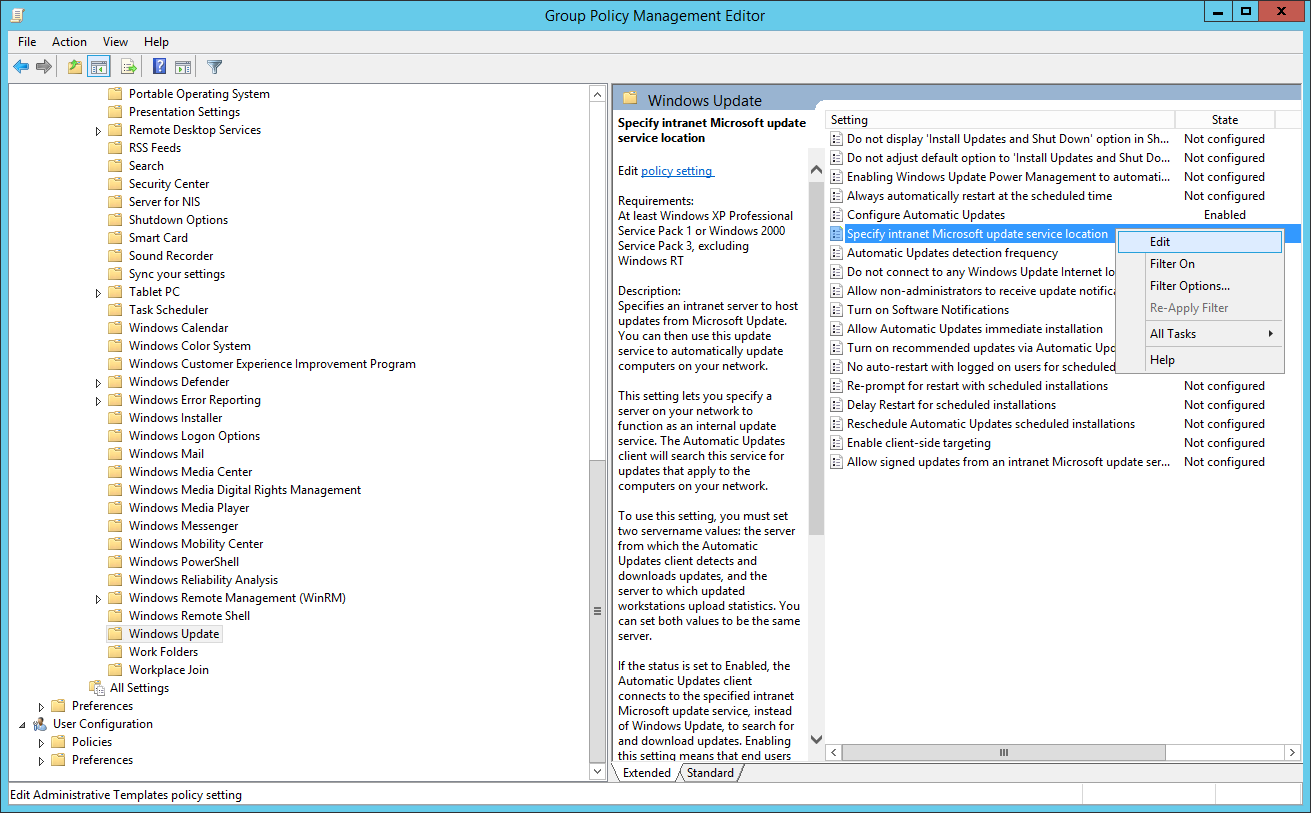Click folder icon beside Work Folders
The width and height of the screenshot is (1311, 813).
[x=114, y=652]
